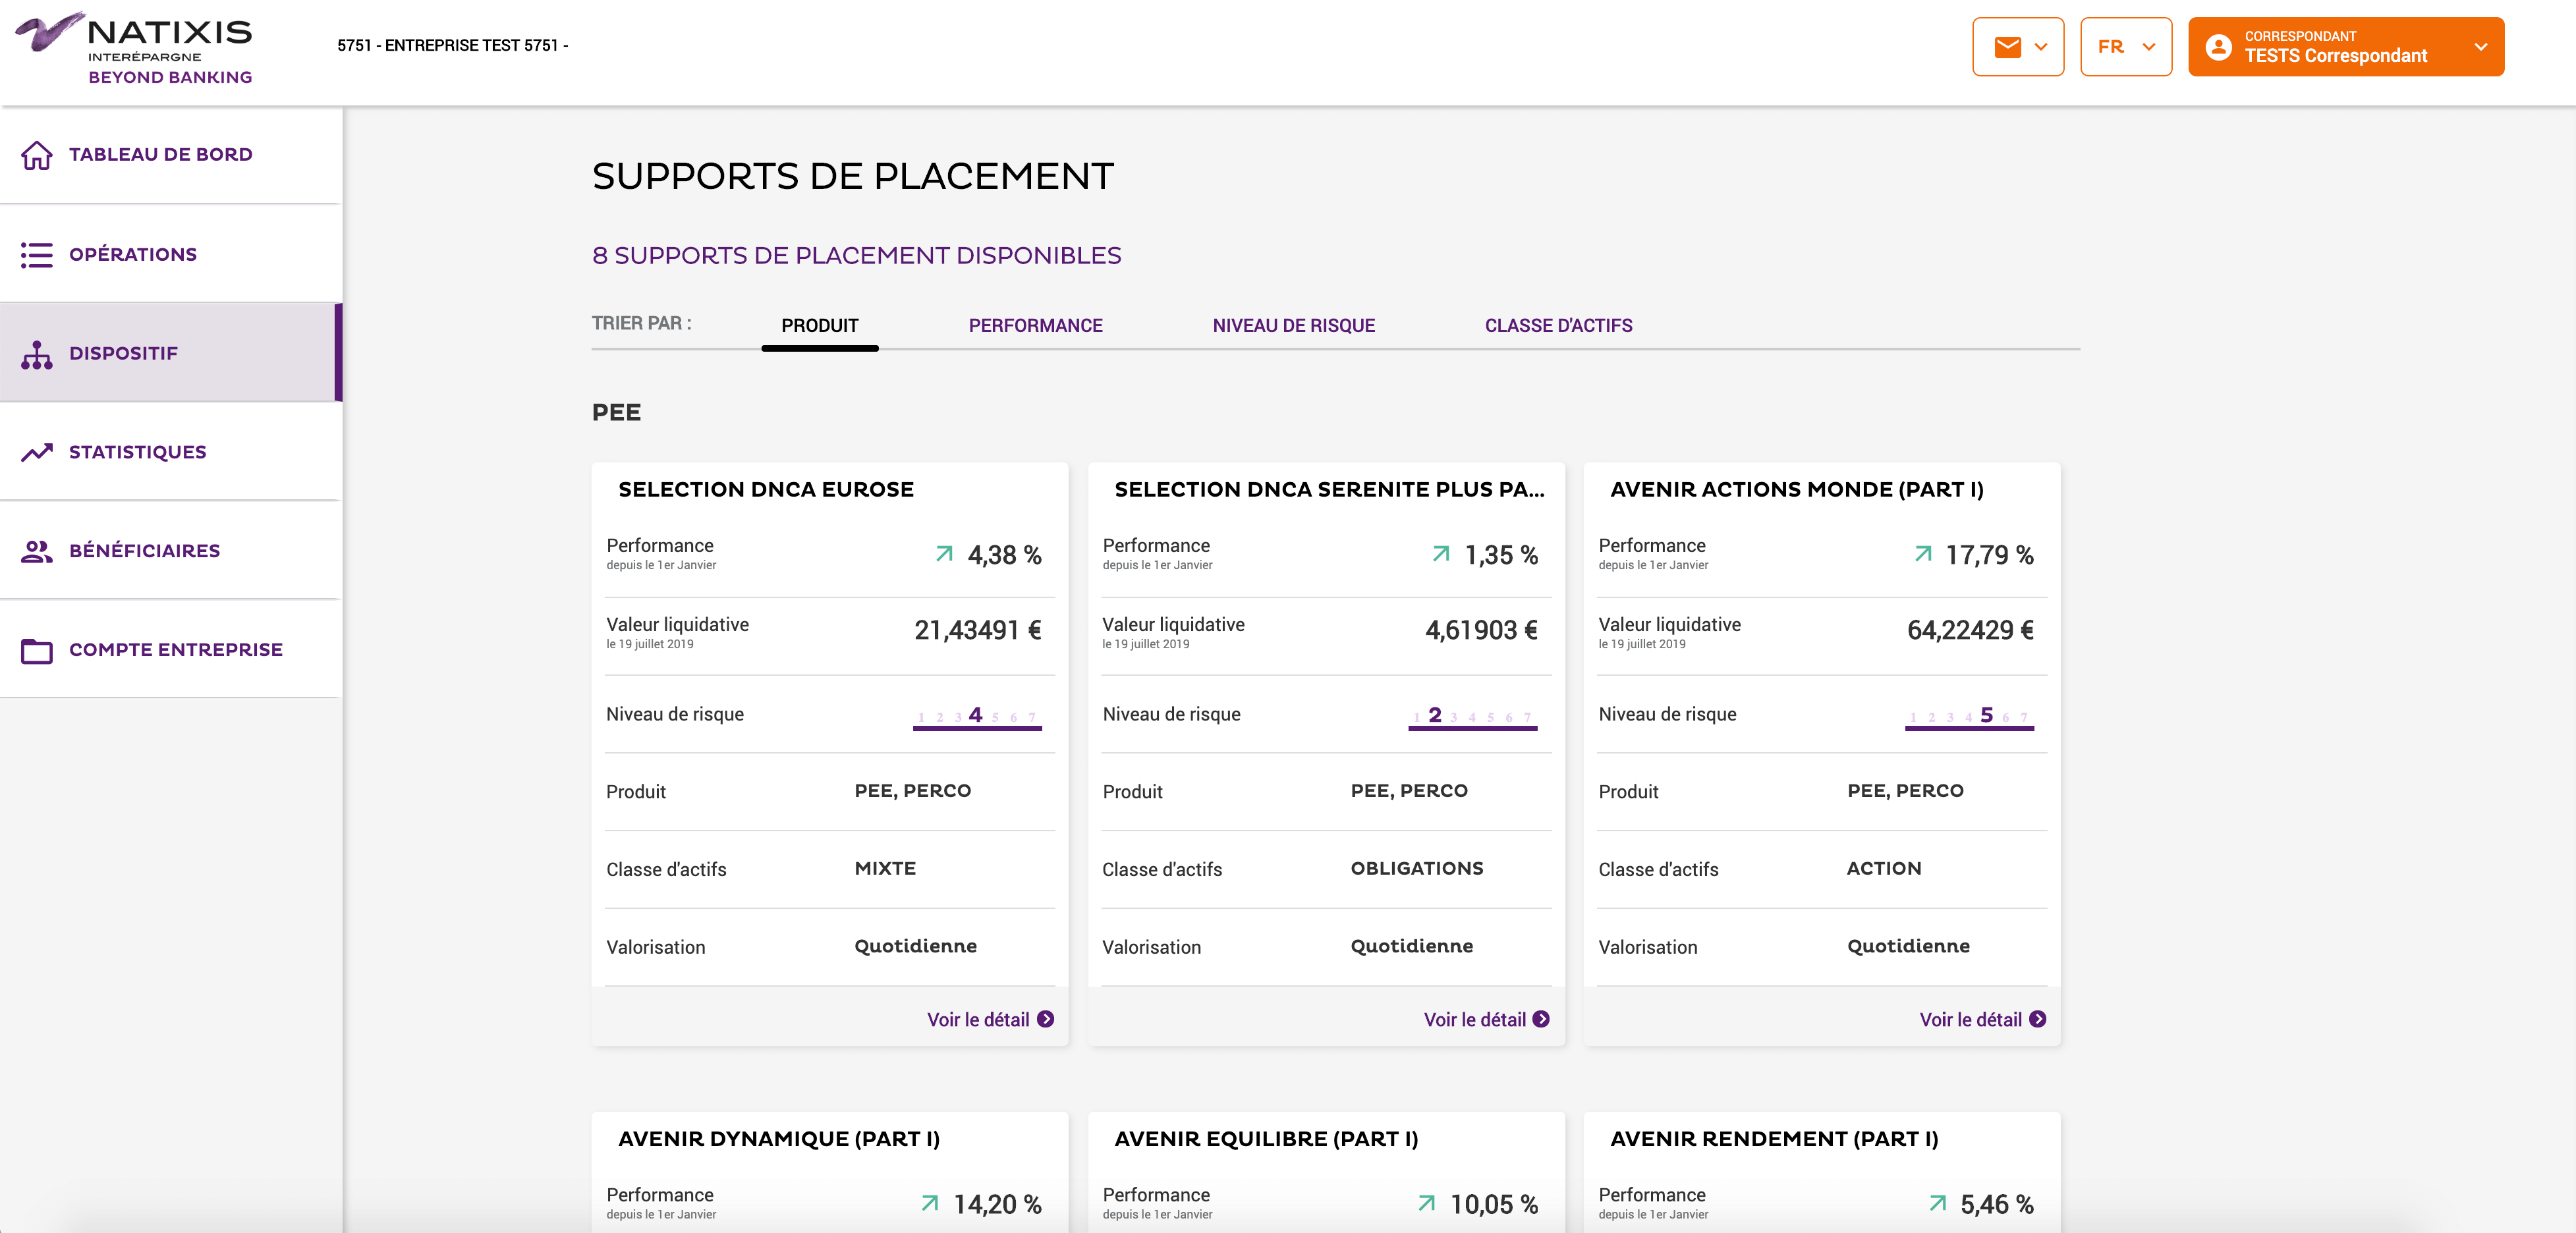Screen dimensions: 2576x1233
Task: Click the MIXTE asset class value
Action: tap(885, 869)
